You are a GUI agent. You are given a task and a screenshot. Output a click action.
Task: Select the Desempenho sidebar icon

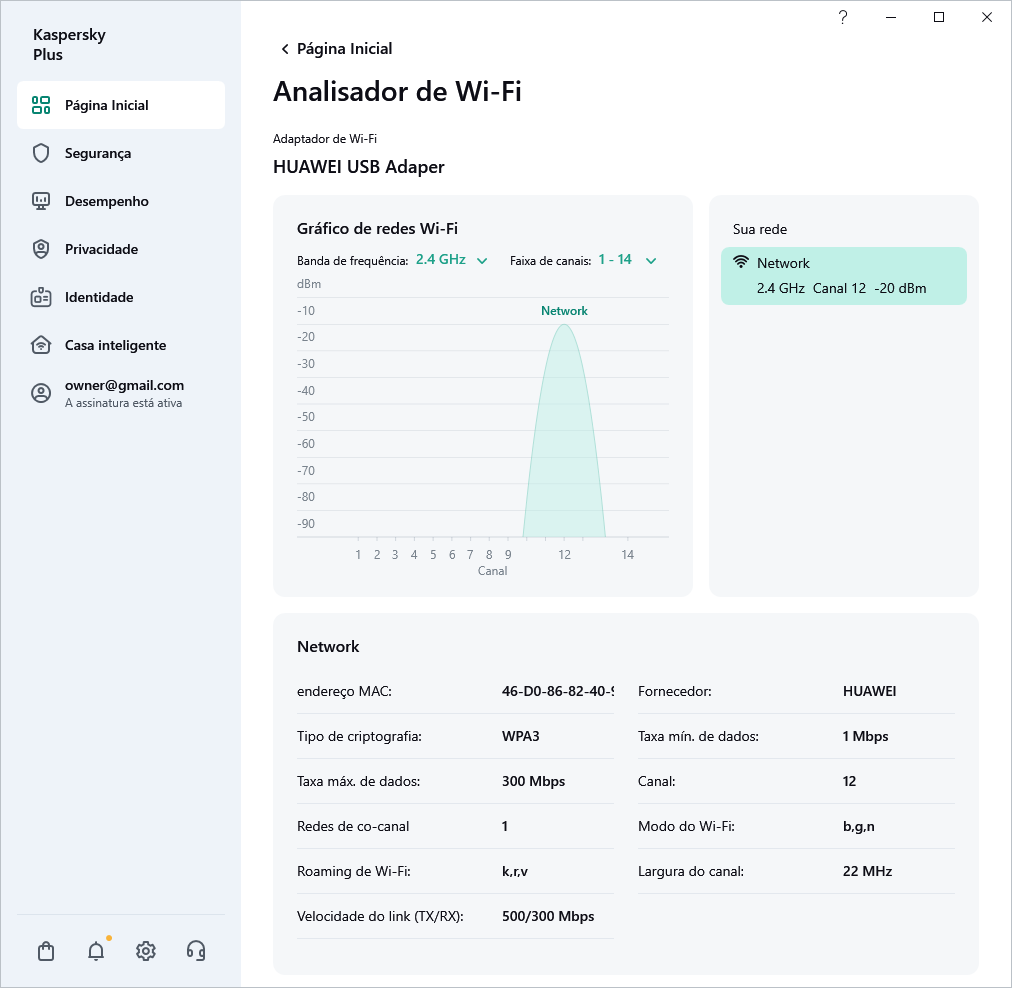coord(40,201)
